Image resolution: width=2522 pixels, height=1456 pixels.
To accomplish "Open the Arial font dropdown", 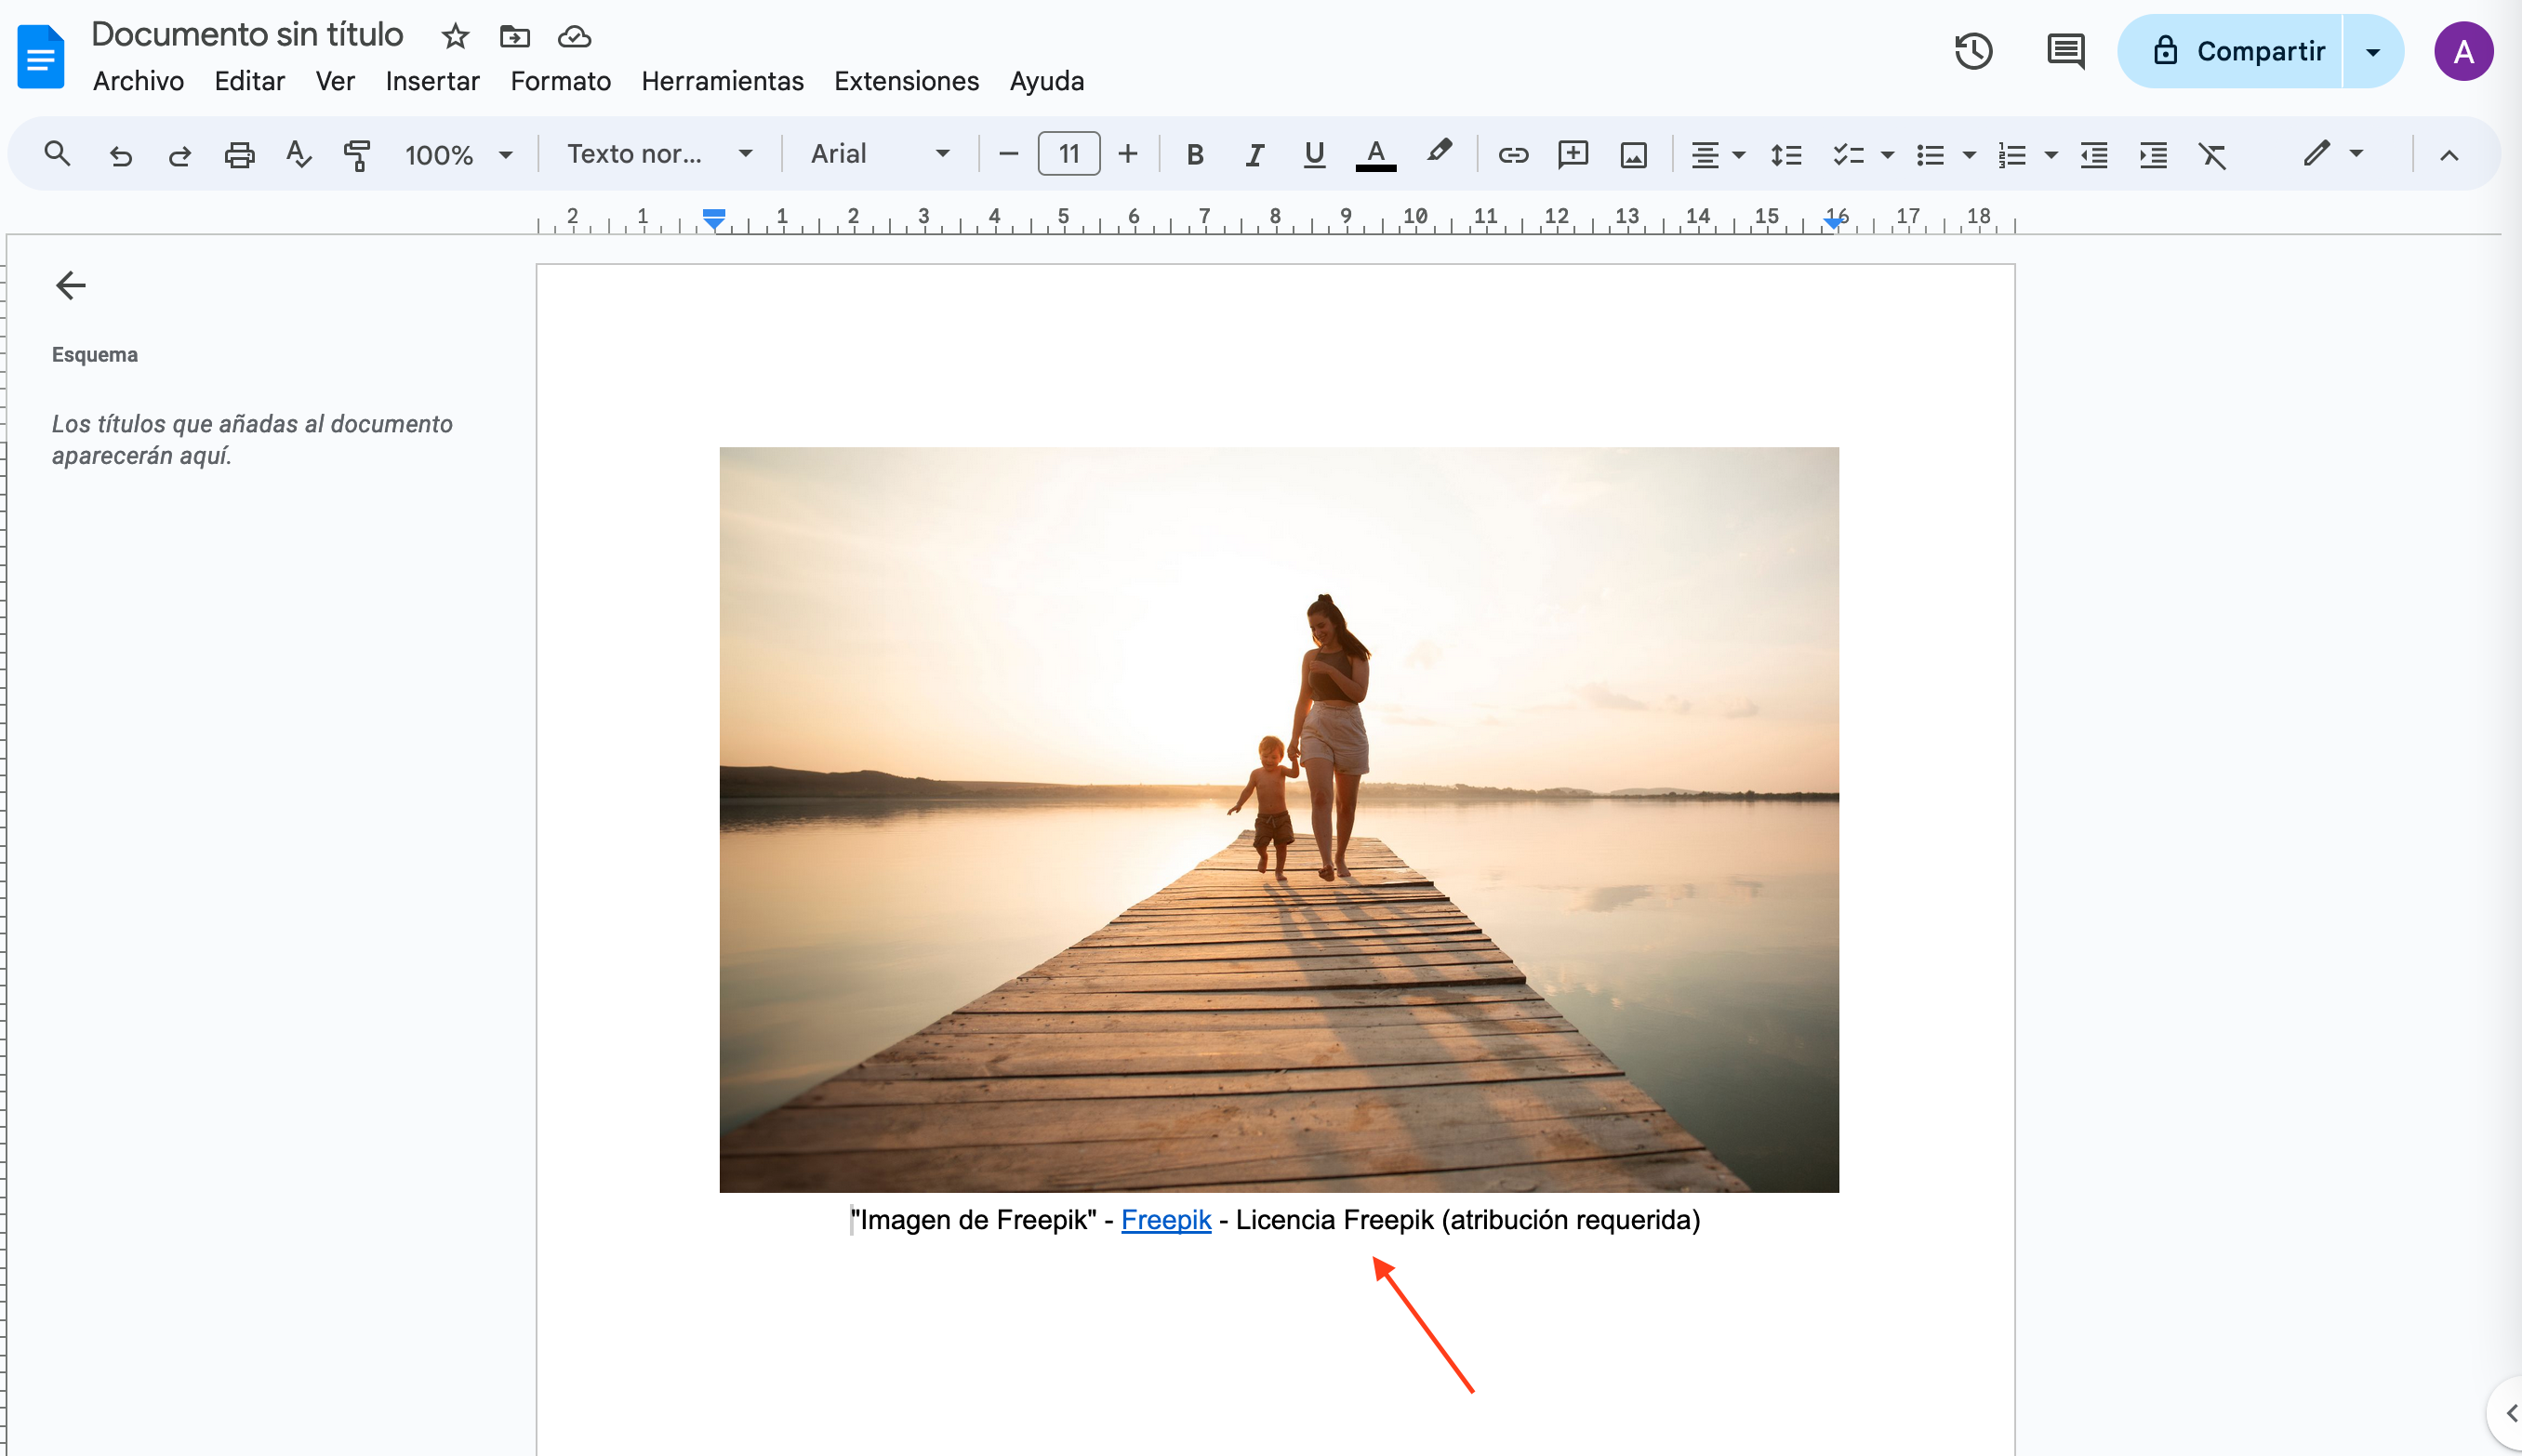I will click(x=878, y=154).
